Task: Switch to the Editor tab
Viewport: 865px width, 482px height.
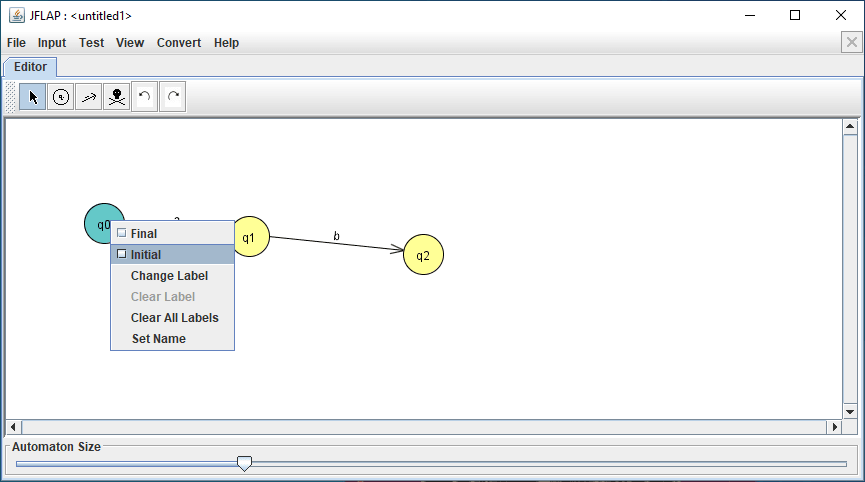Action: click(30, 67)
